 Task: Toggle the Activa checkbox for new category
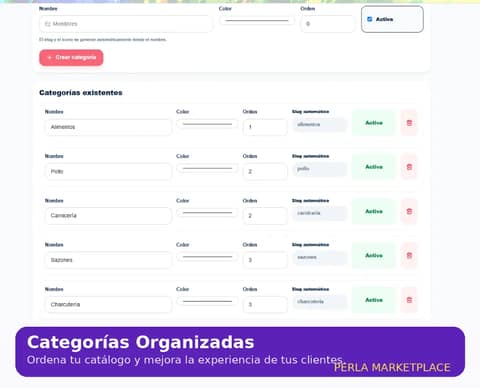pos(369,19)
